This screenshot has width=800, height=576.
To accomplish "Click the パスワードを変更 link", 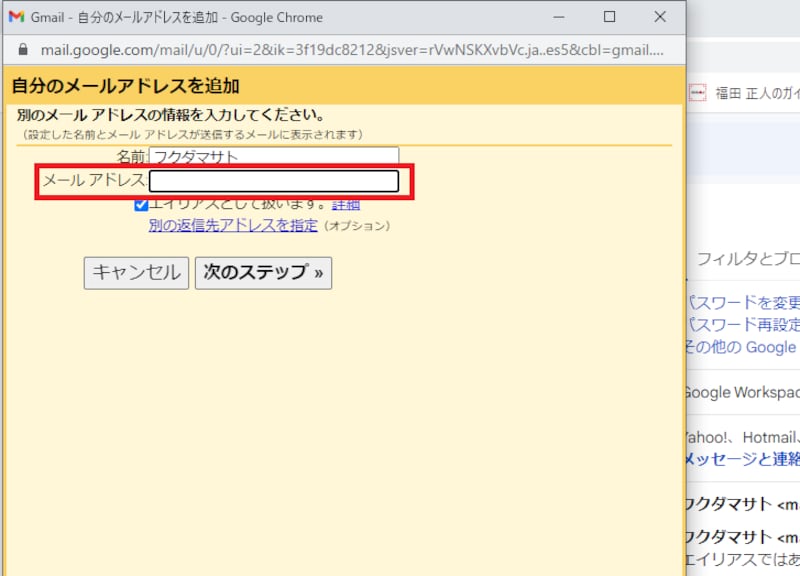I will point(743,302).
